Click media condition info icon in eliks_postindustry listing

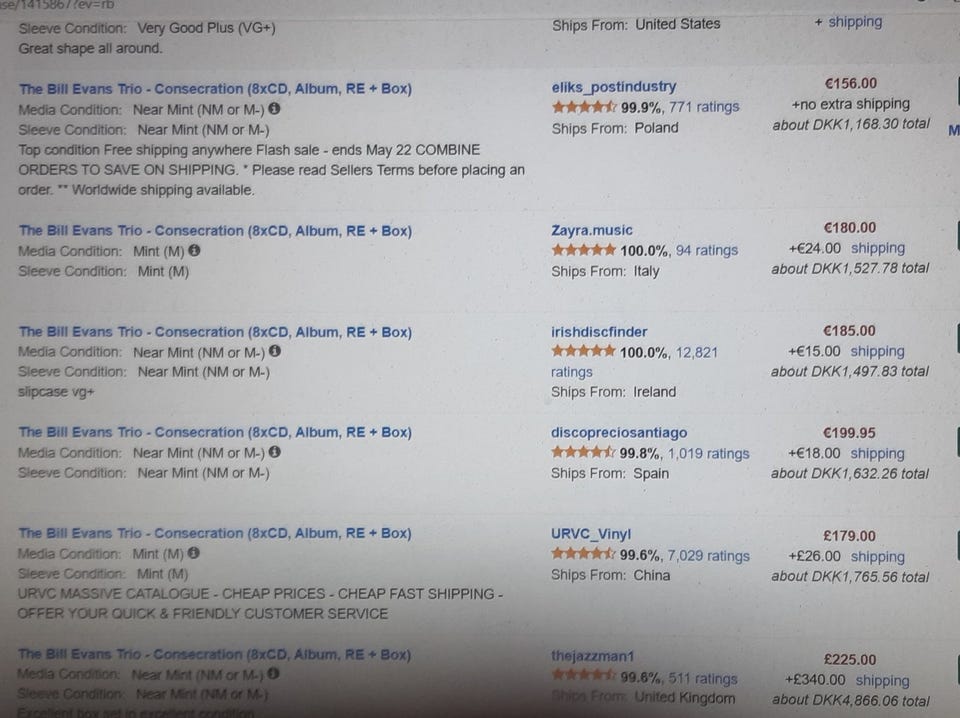point(275,109)
